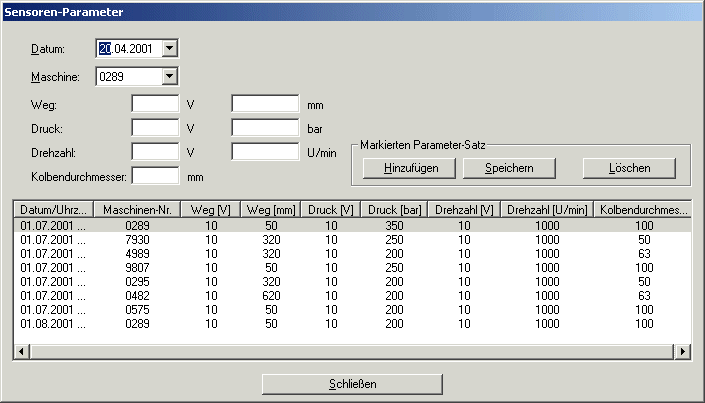Select the Drehzahl U/min input field
This screenshot has height=403, width=705.
click(x=265, y=152)
